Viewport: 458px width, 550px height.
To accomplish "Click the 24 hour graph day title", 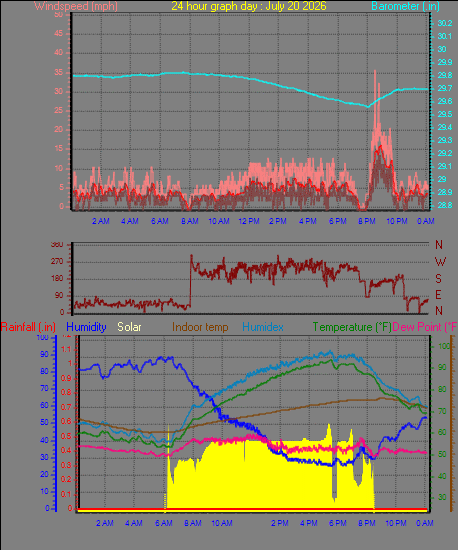I will click(x=249, y=6).
